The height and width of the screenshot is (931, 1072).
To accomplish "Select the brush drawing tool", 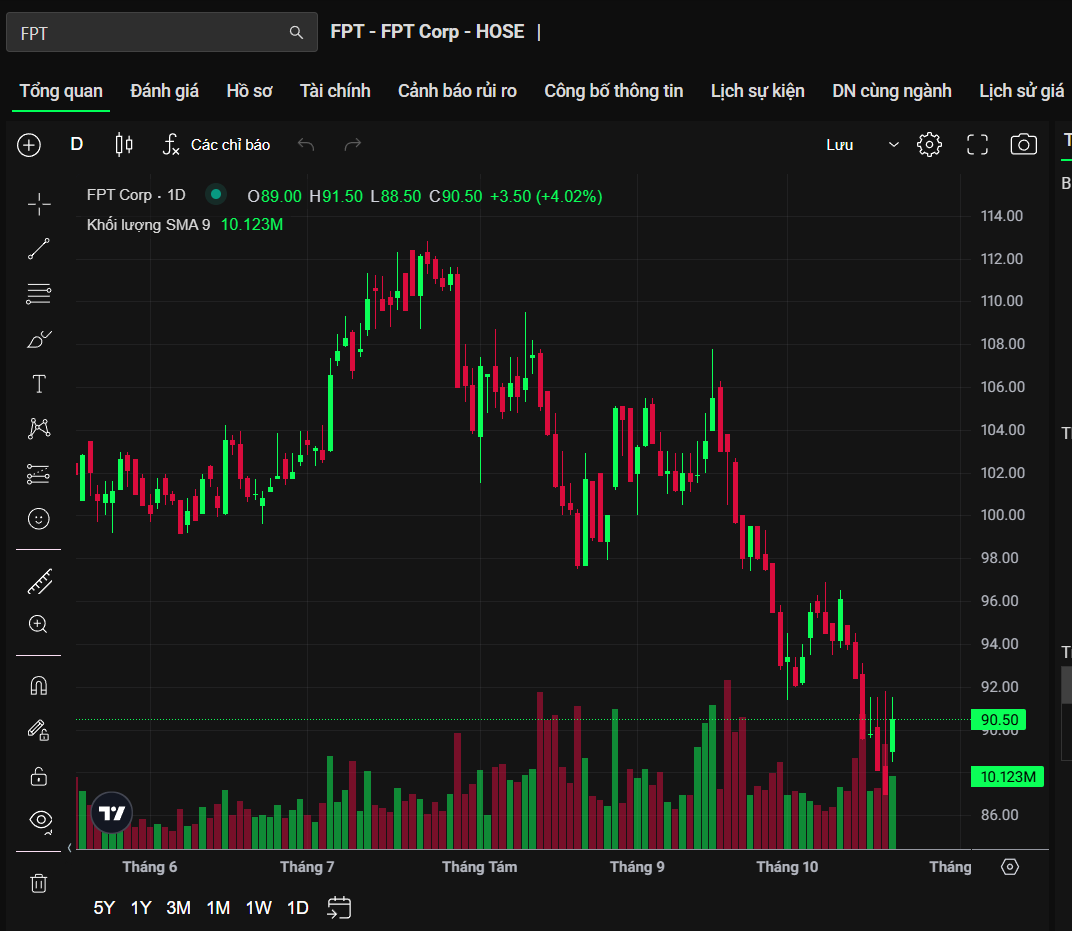I will tap(39, 340).
